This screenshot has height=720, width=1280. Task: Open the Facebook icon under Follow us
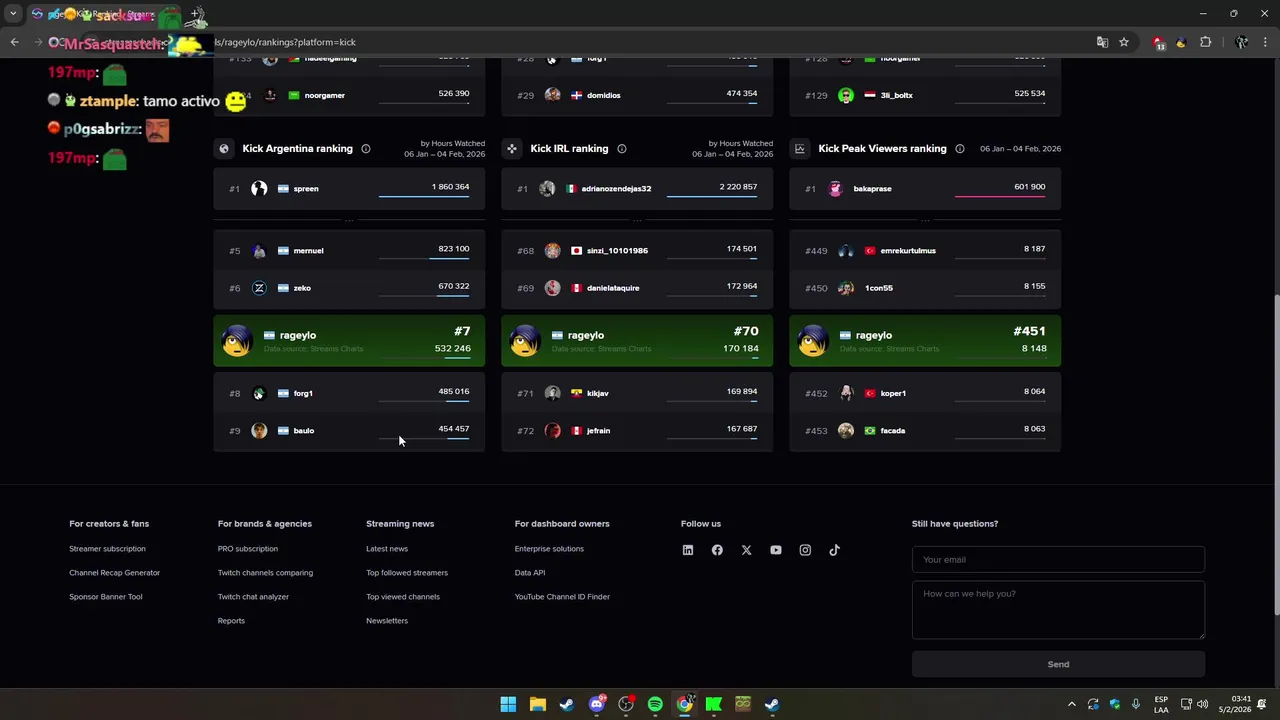(717, 550)
